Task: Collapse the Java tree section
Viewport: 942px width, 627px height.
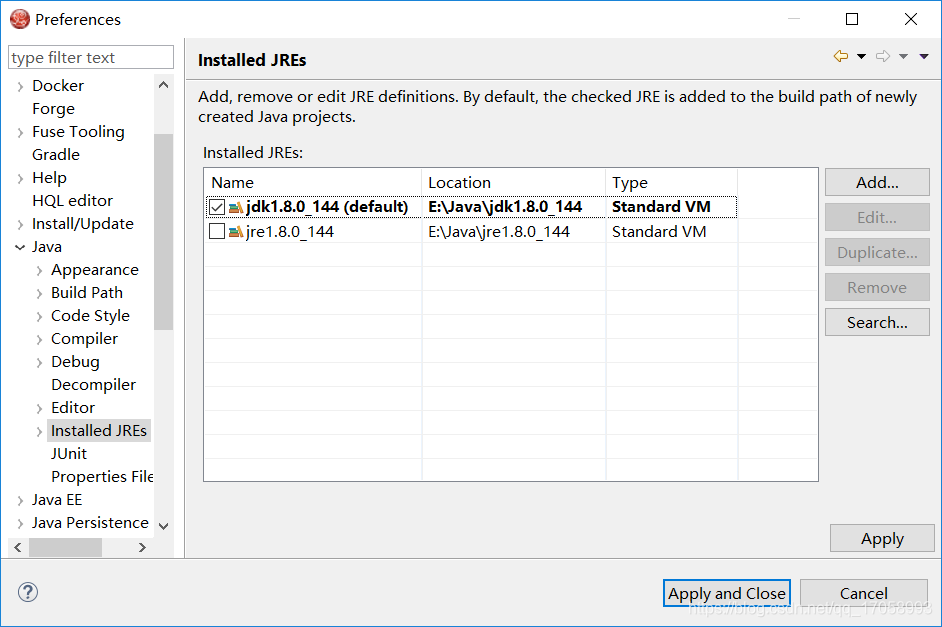Action: coord(18,246)
